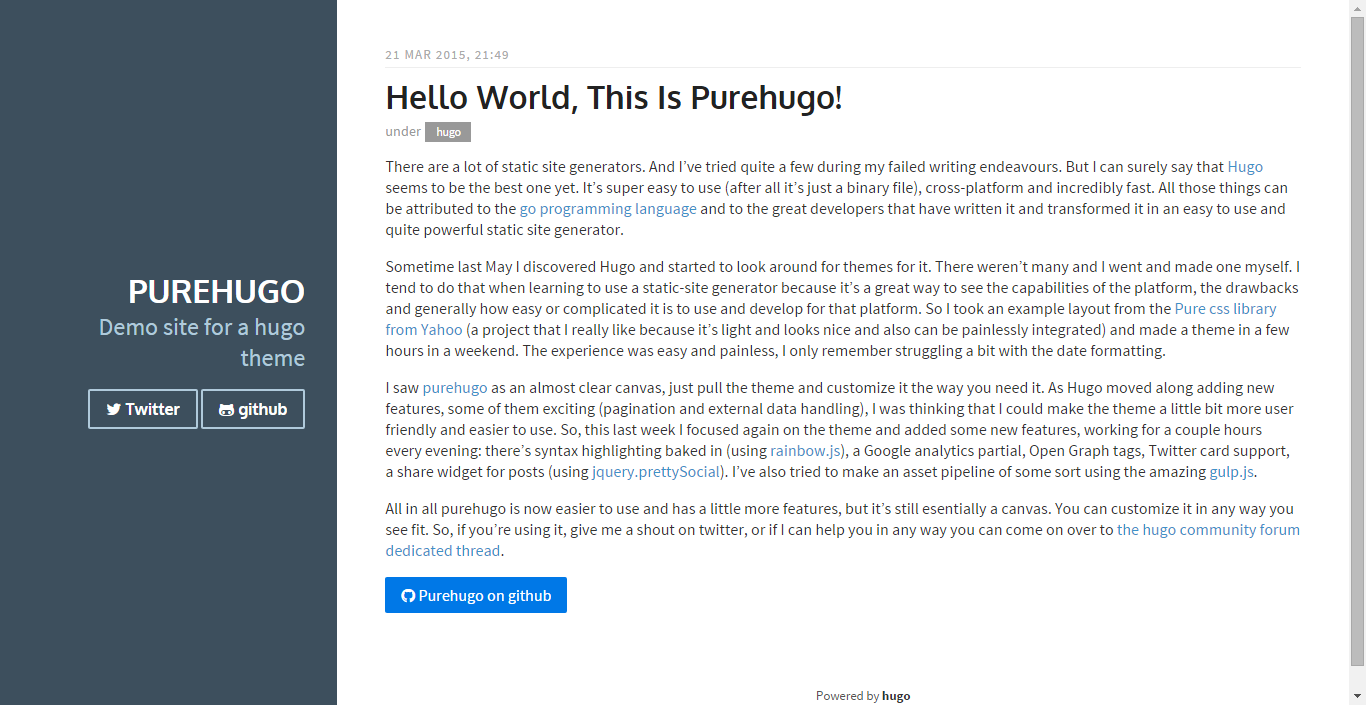The image size is (1366, 705).
Task: Follow the gulp.js link
Action: [1233, 472]
